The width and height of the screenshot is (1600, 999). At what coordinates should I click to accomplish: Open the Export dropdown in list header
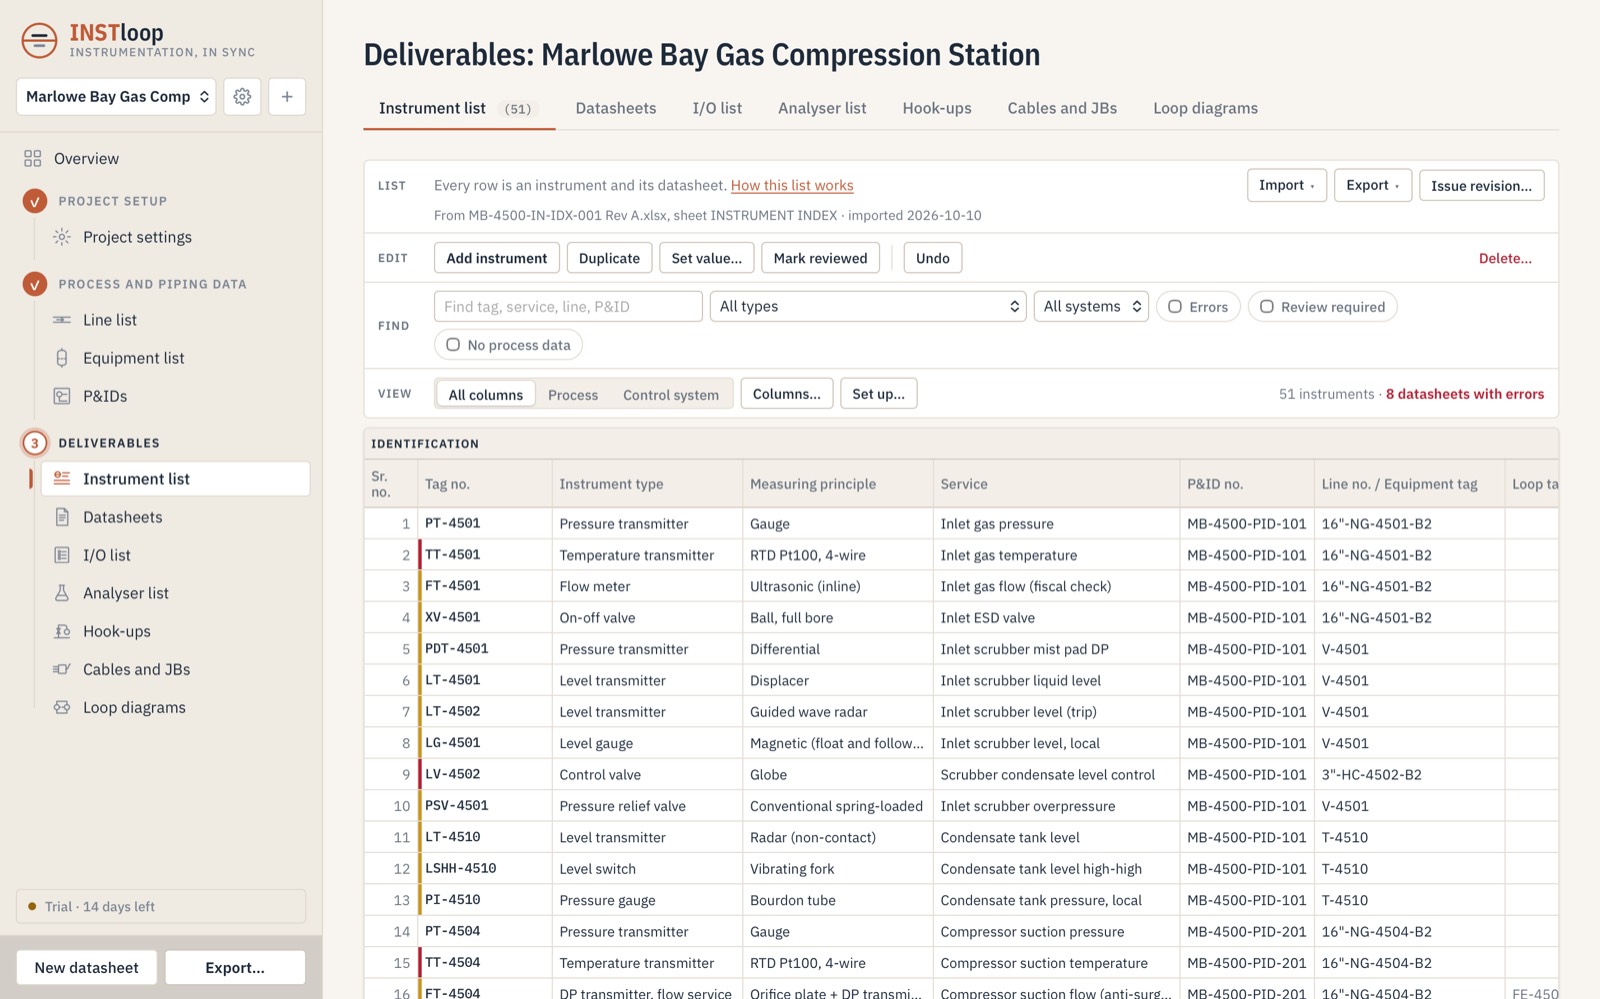[1373, 185]
